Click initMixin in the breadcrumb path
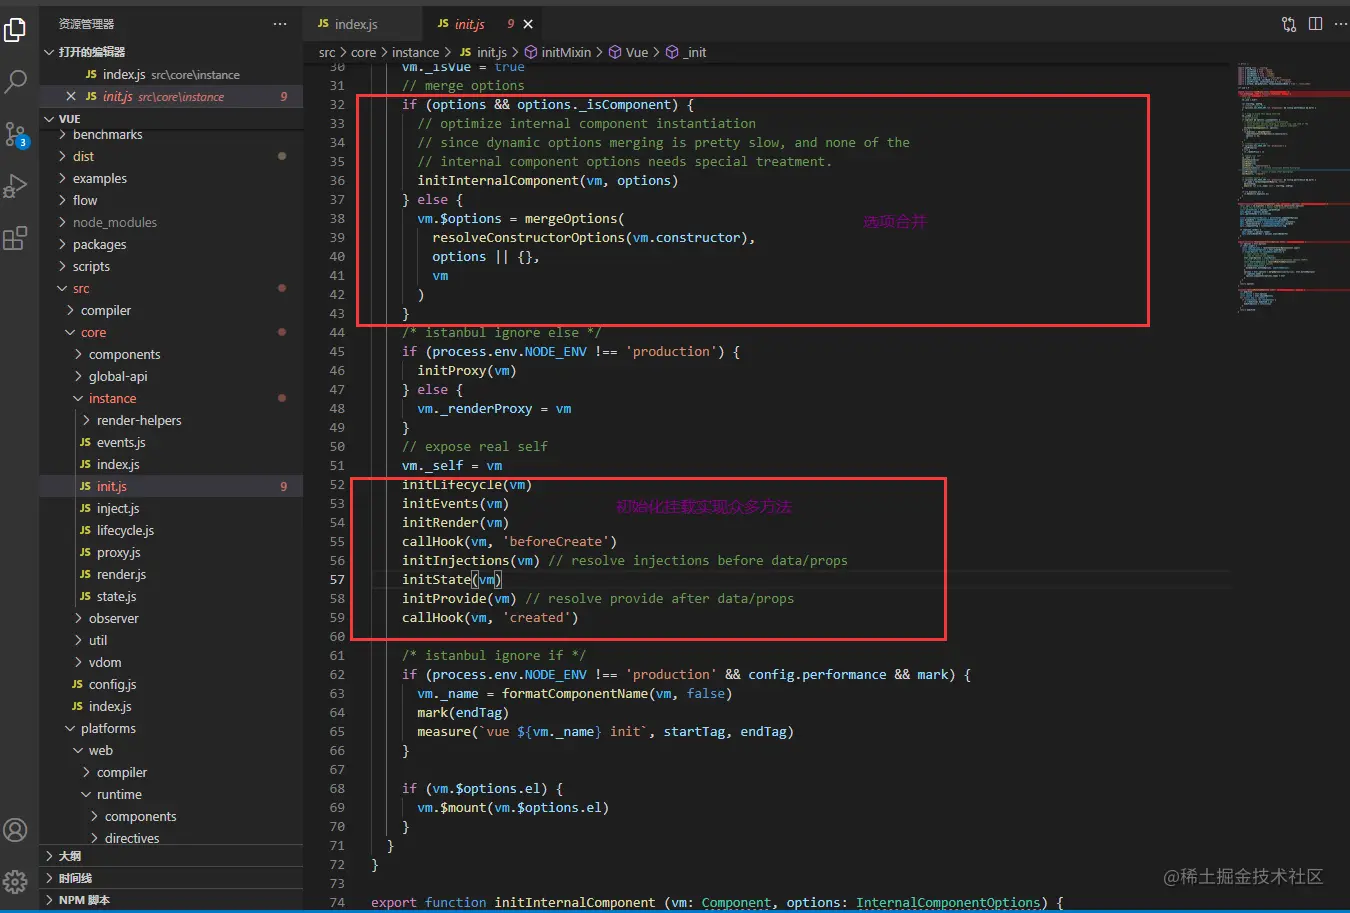The width and height of the screenshot is (1350, 913). point(565,52)
